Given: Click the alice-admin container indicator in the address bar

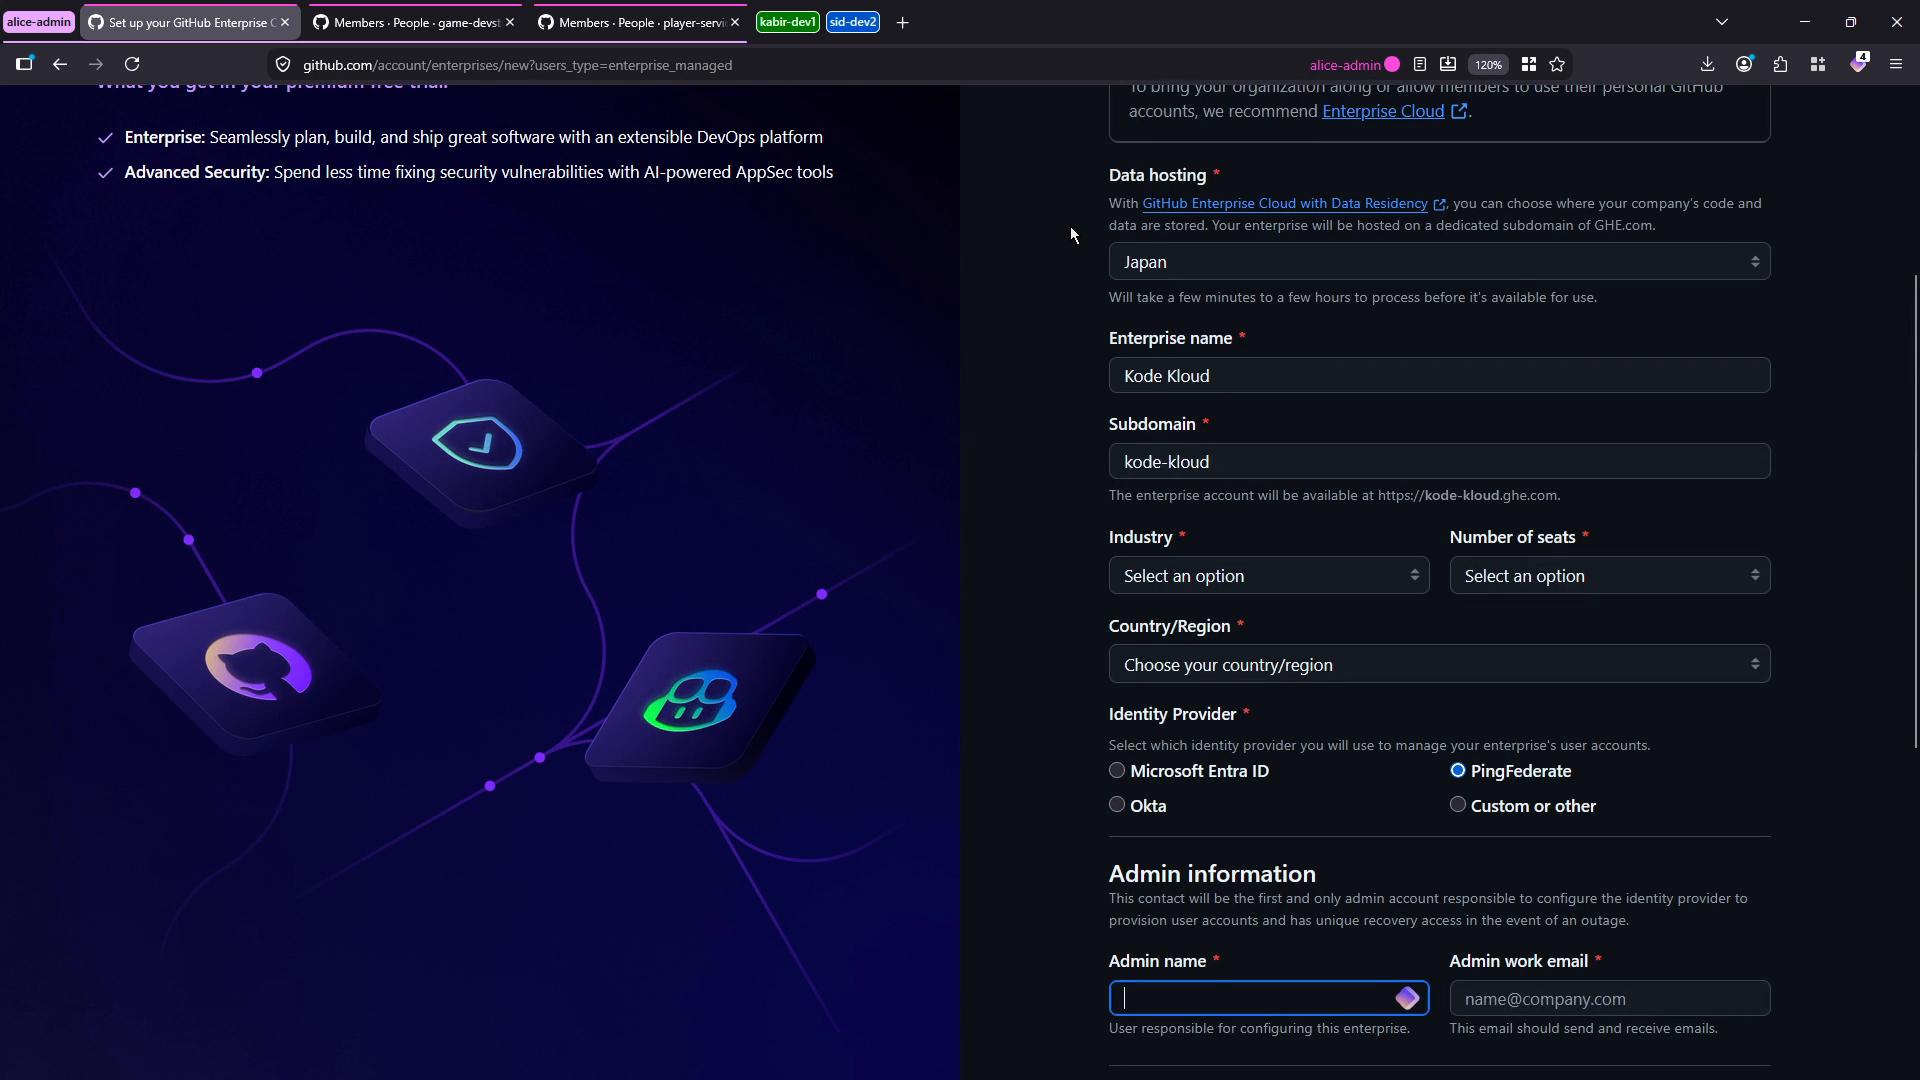Looking at the screenshot, I should click(1354, 65).
